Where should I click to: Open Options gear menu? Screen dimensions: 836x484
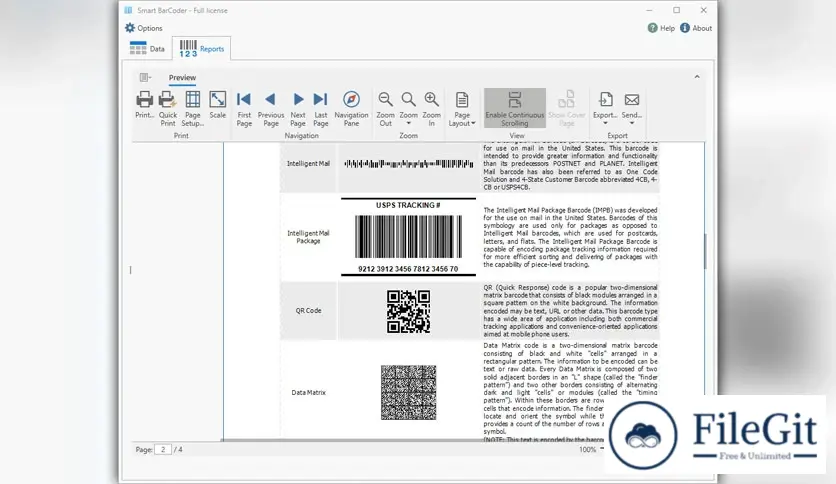(144, 28)
